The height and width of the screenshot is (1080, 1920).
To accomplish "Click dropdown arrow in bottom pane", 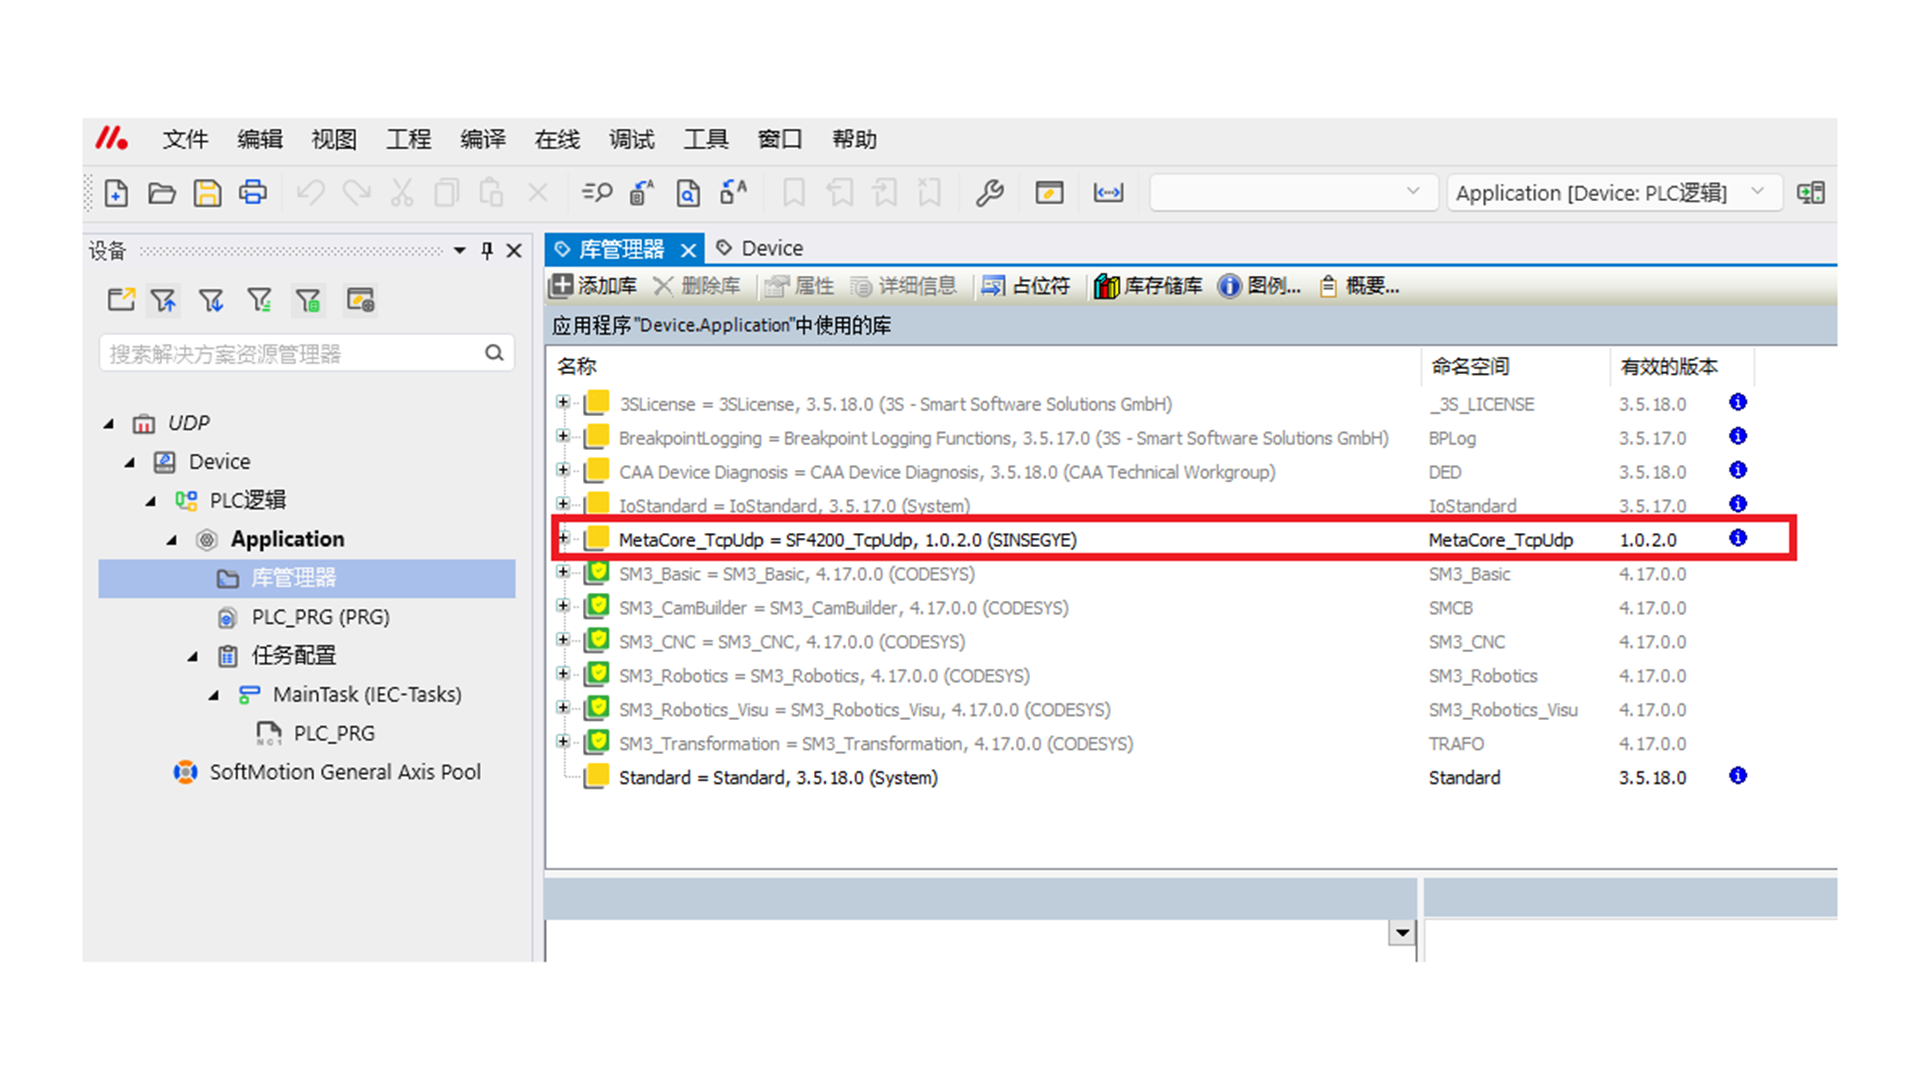I will pos(1402,932).
